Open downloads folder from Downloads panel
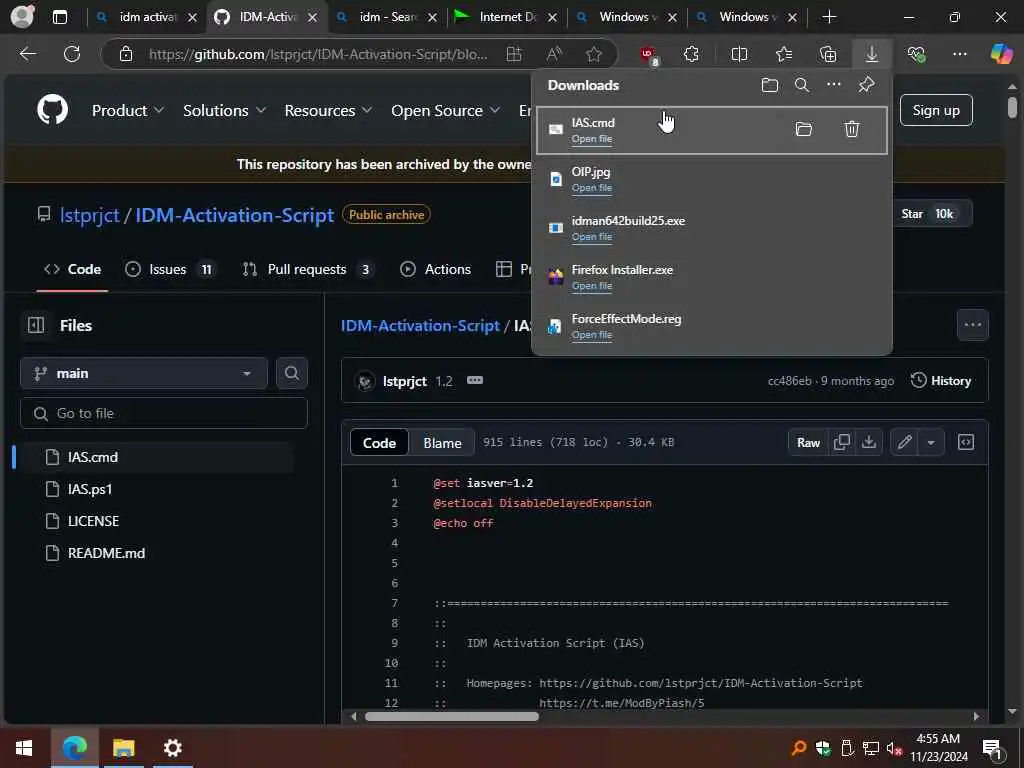This screenshot has height=768, width=1024. point(770,85)
